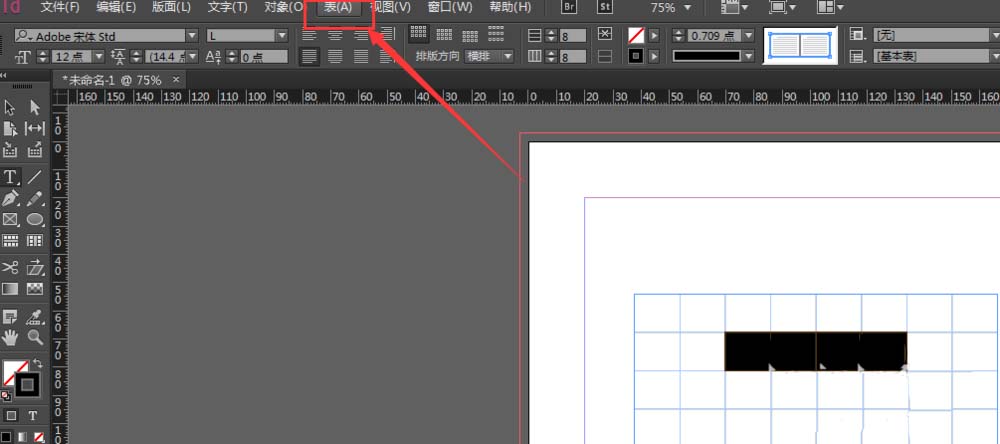Screen dimensions: 1000x444
Task: Toggle formatting affects container button
Action: coord(11,415)
